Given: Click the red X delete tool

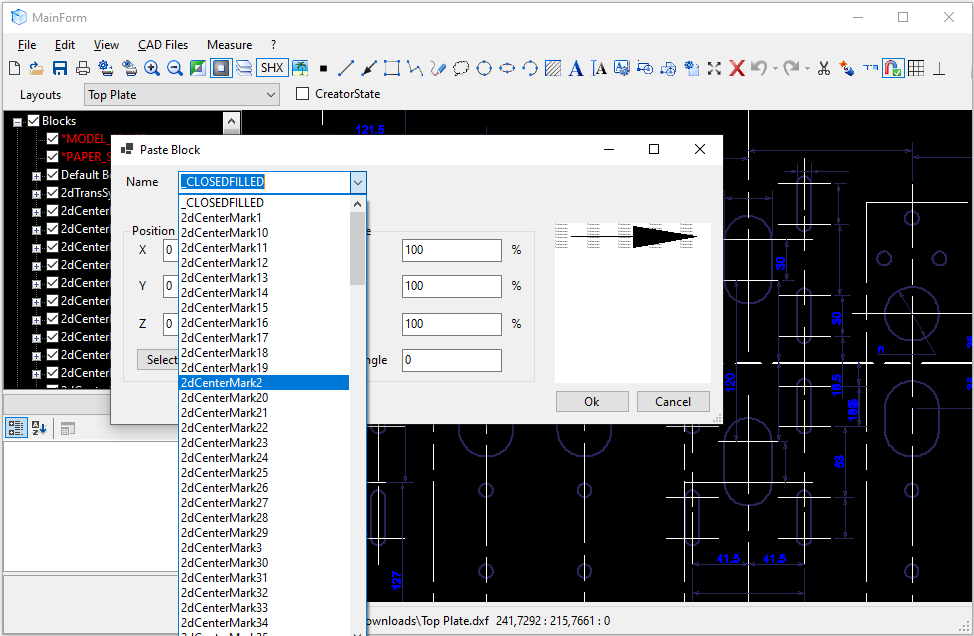Looking at the screenshot, I should click(737, 68).
